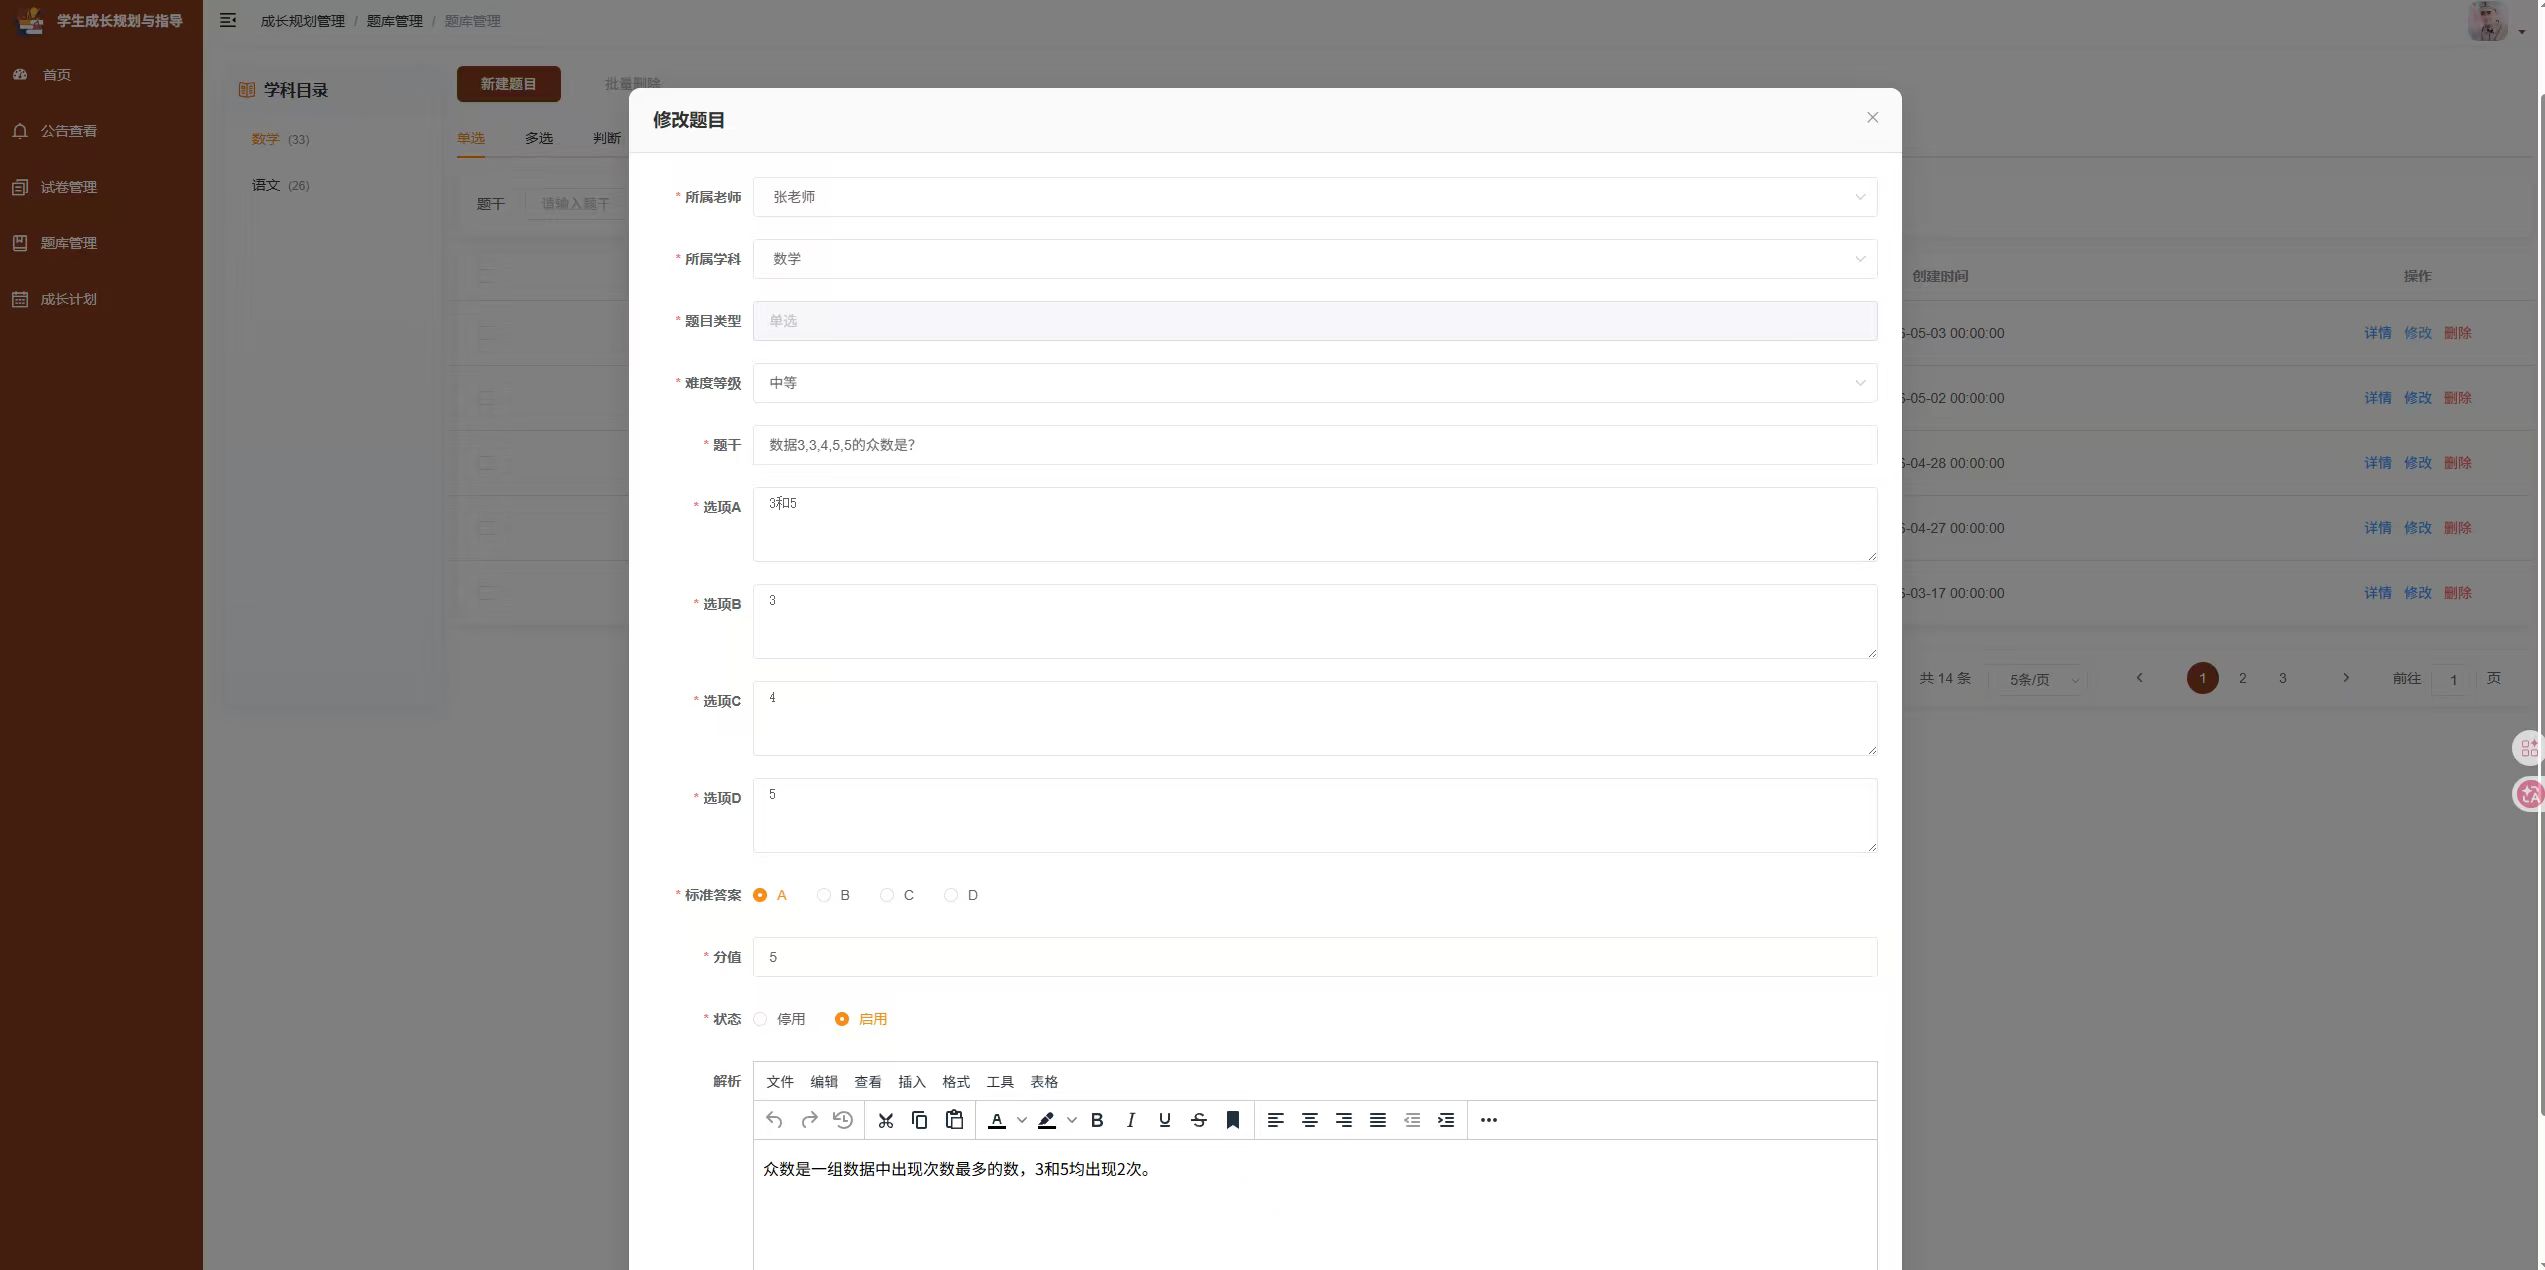Click 新建题目 button

click(508, 84)
